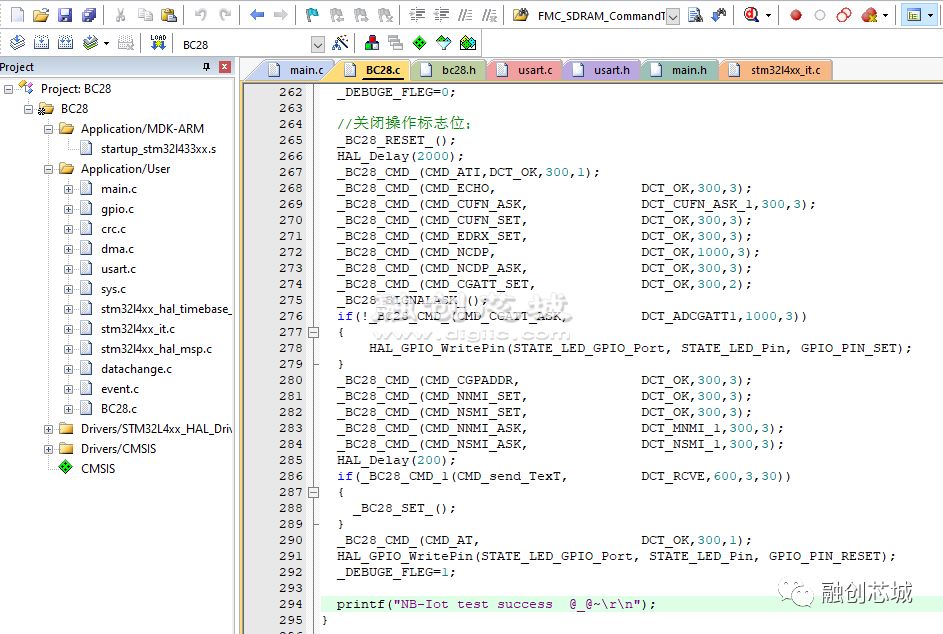Open the debug icon dropdown arrow
The height and width of the screenshot is (634, 943).
pyautogui.click(x=768, y=16)
